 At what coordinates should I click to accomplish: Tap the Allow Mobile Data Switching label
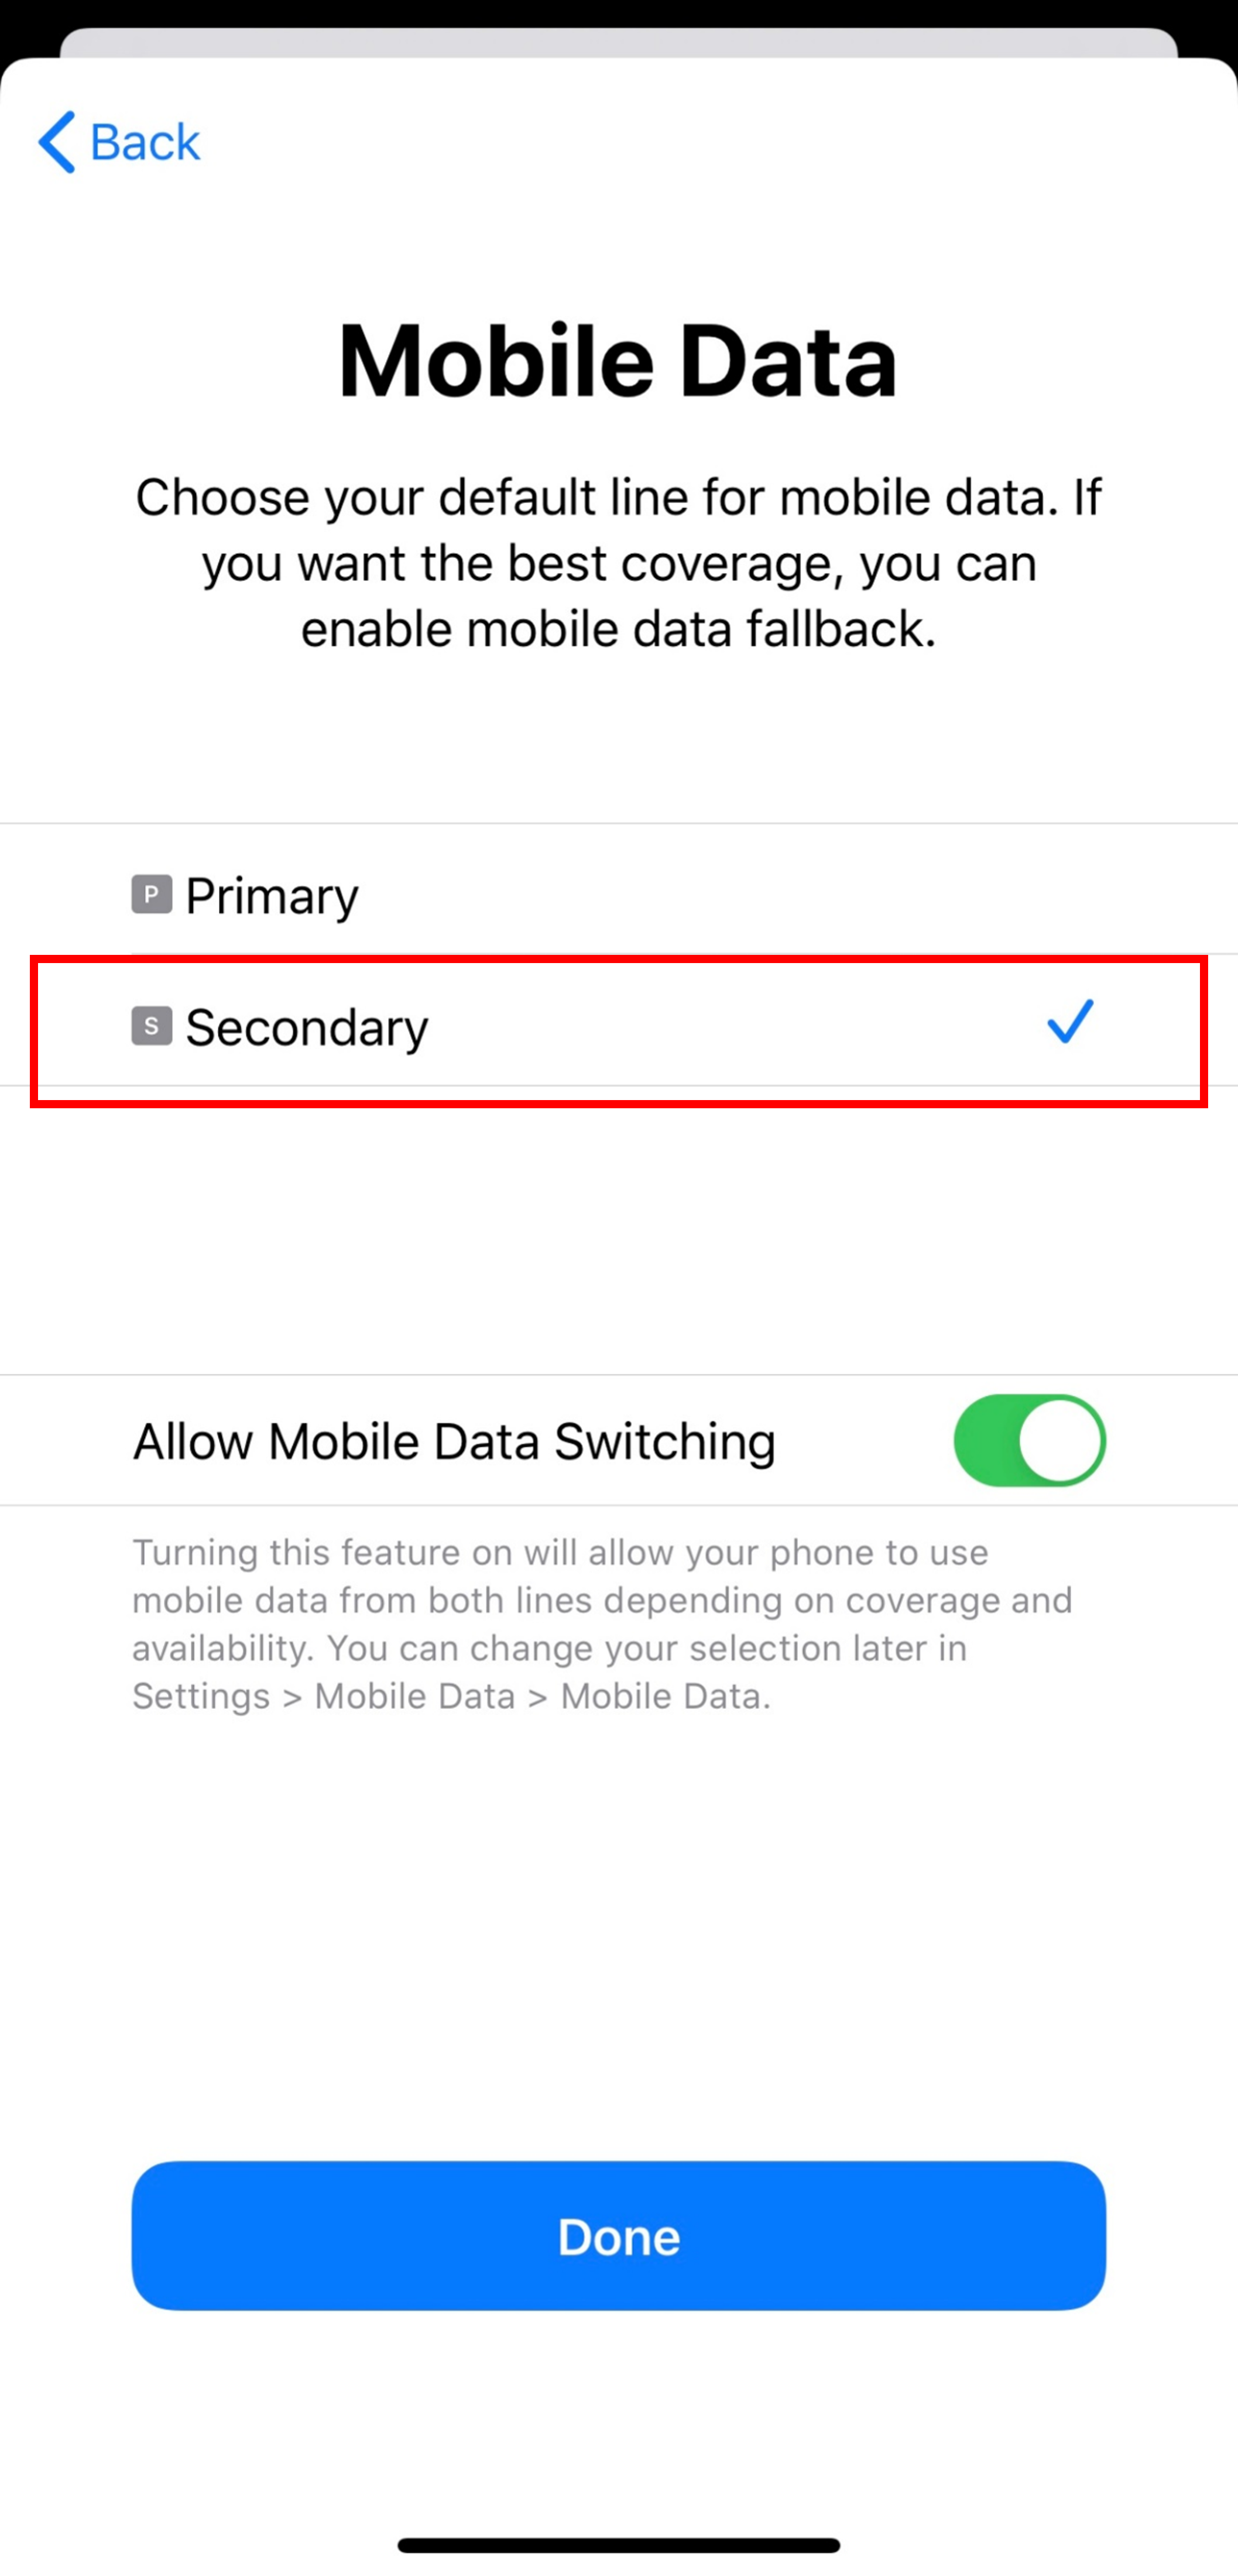(x=455, y=1441)
